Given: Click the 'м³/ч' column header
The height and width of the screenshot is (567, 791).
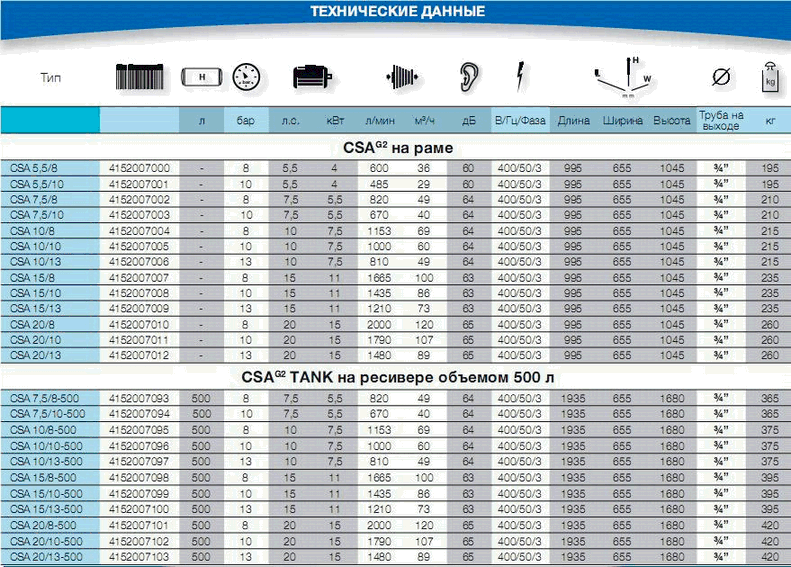Looking at the screenshot, I should click(424, 121).
